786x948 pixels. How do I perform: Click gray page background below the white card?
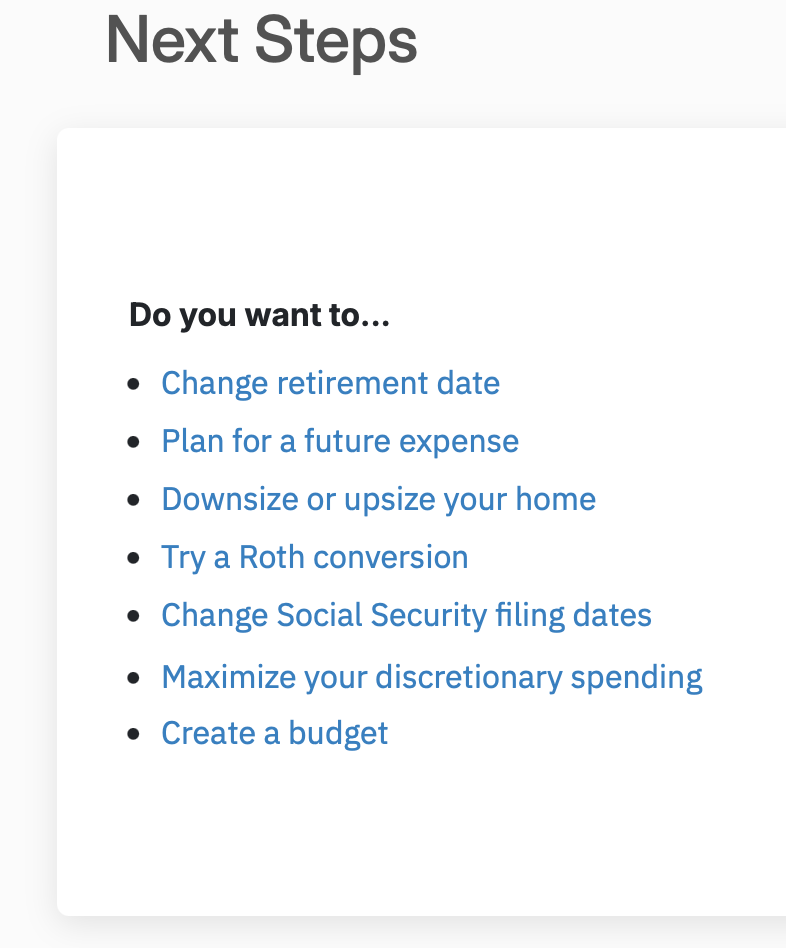(x=393, y=934)
